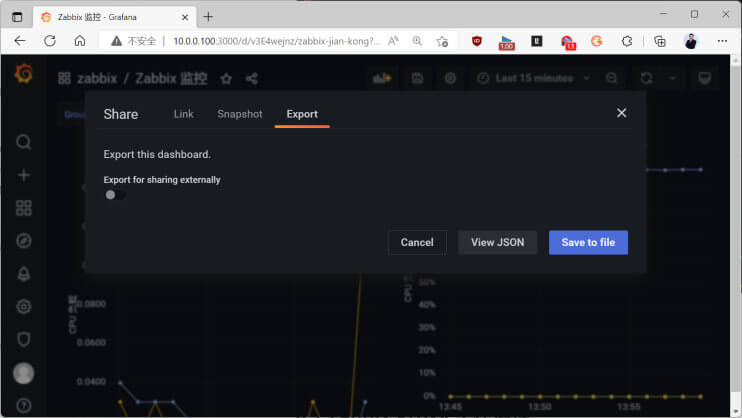The image size is (742, 418).
Task: Click the red shield extension icon
Action: pyautogui.click(x=477, y=41)
